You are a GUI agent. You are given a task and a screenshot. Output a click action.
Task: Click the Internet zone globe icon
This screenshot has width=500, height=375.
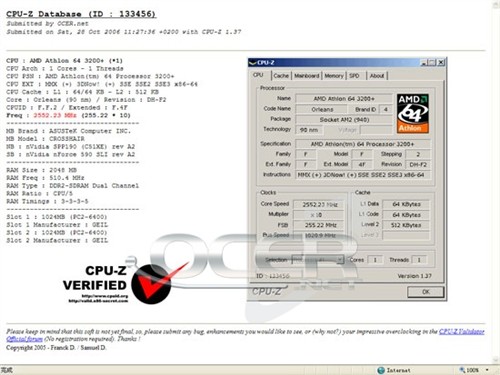pos(381,370)
